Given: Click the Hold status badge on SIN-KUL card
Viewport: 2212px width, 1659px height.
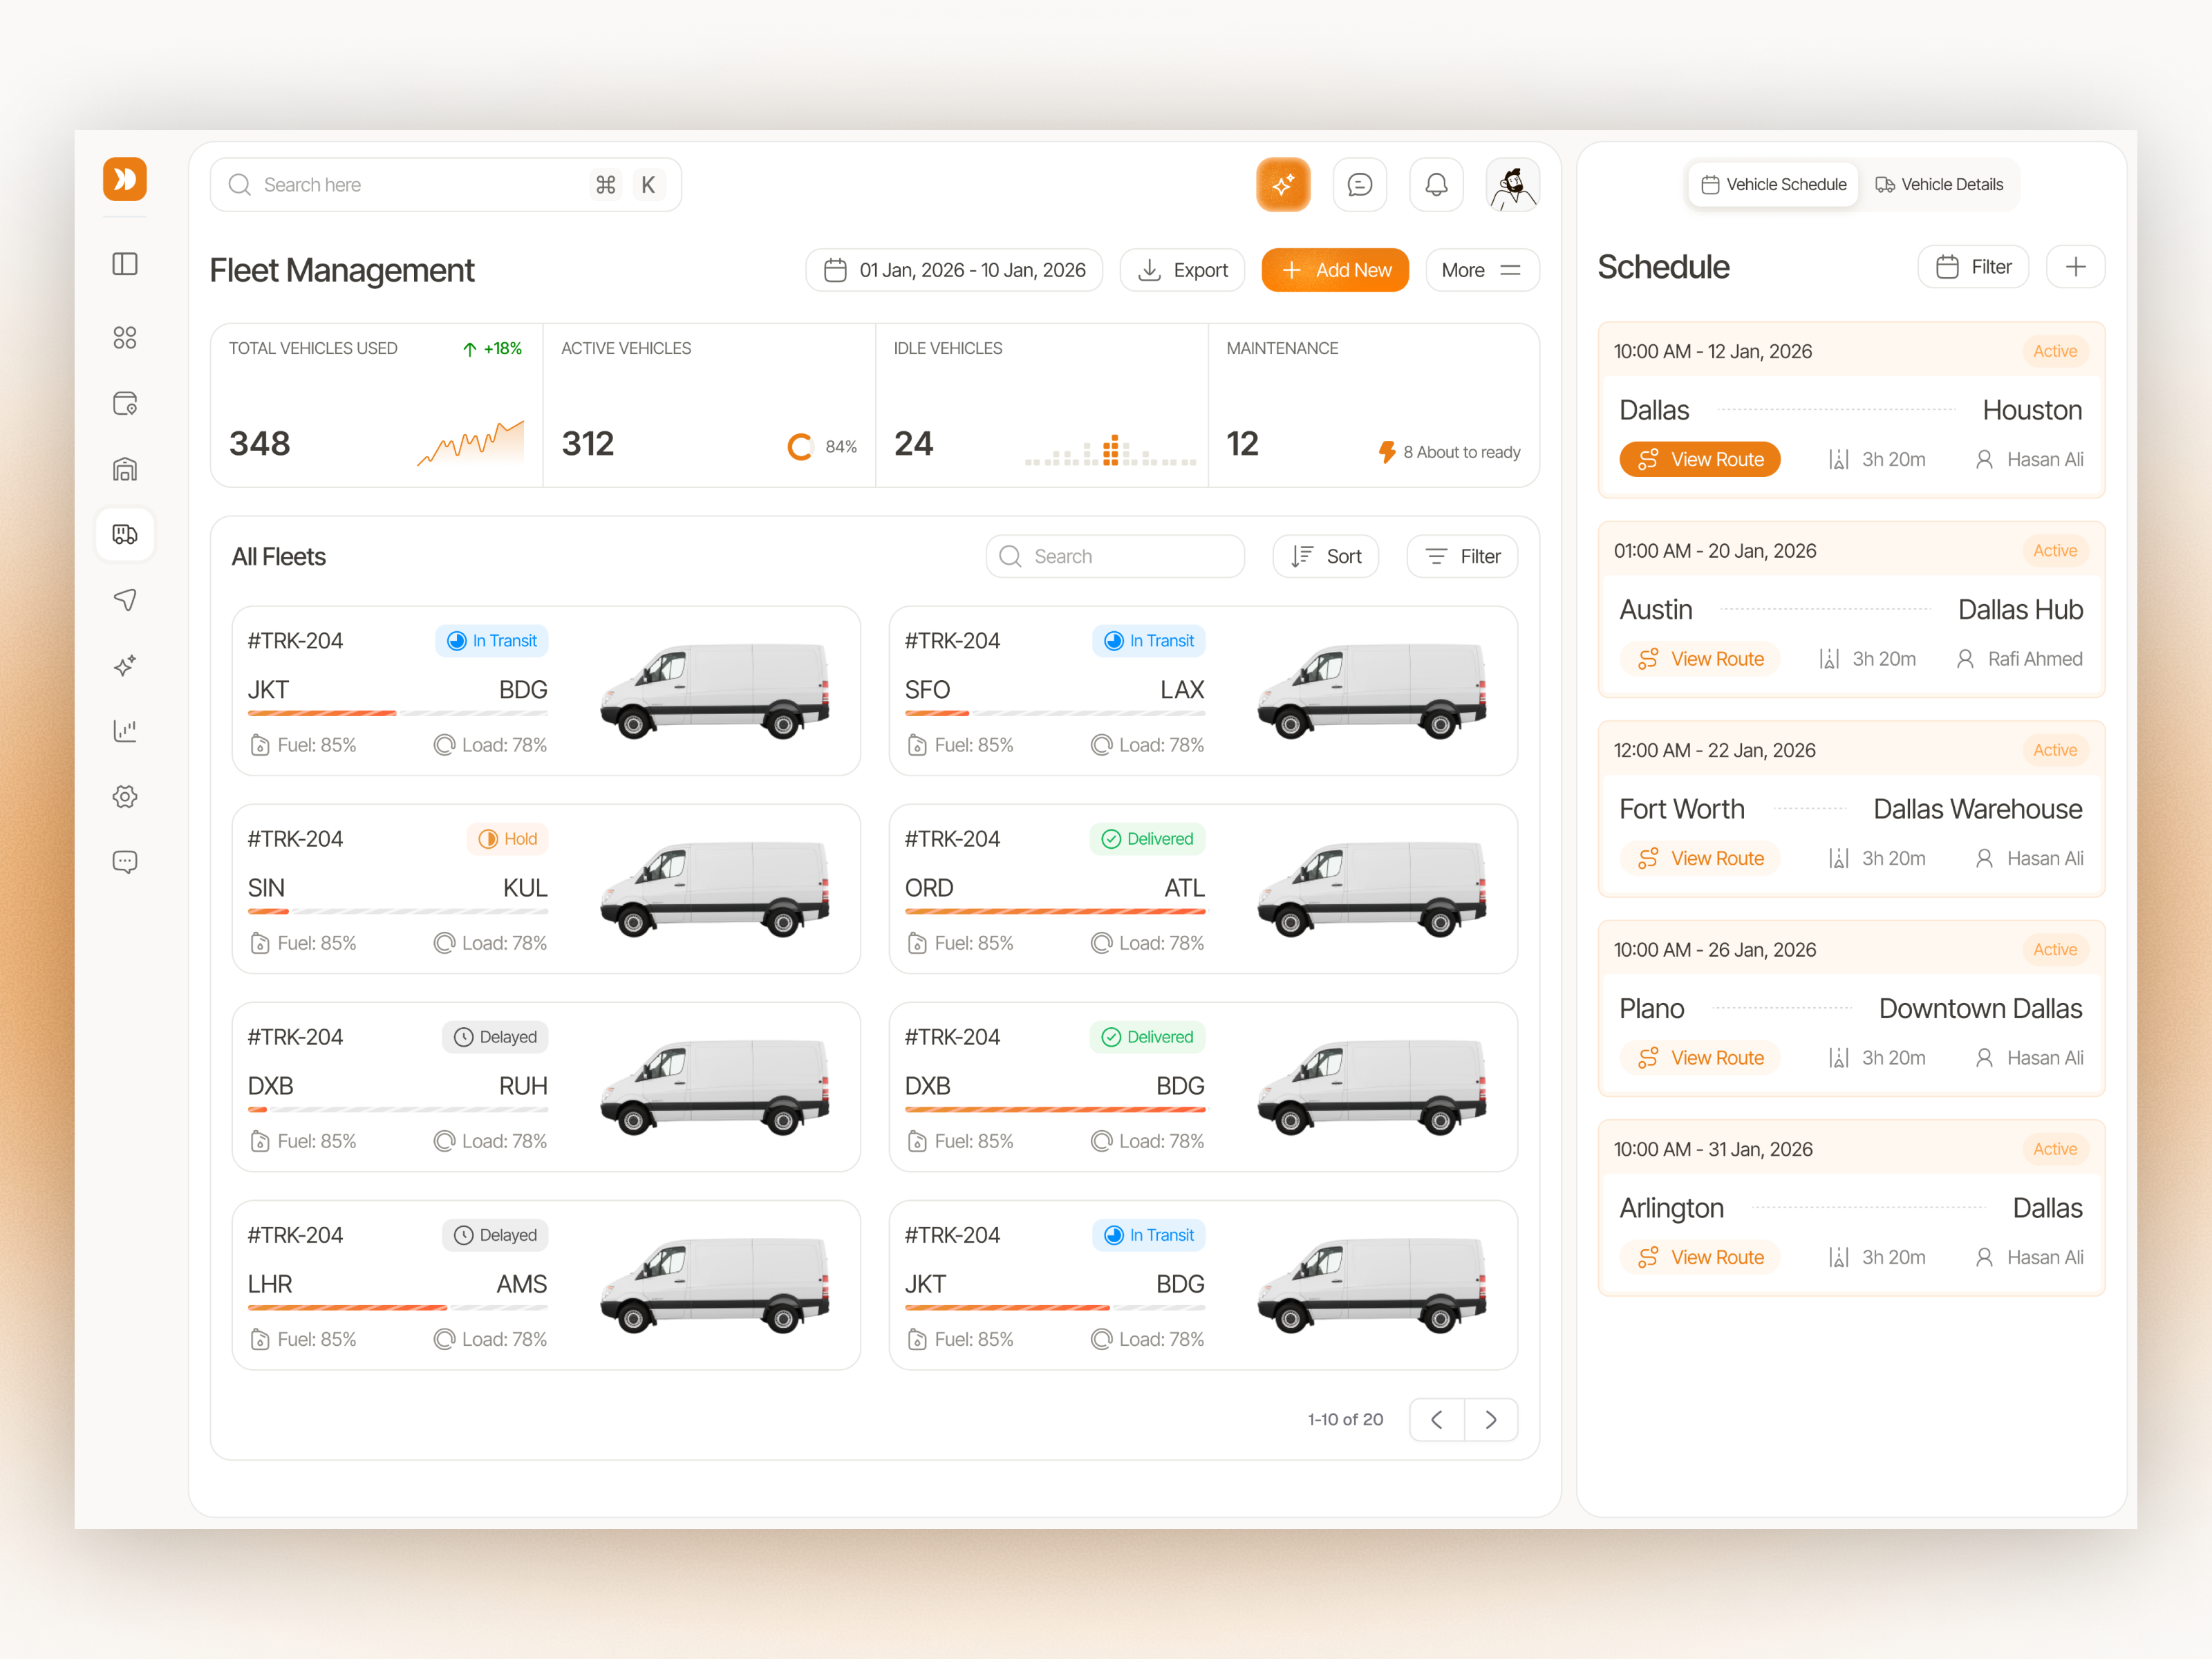Looking at the screenshot, I should (507, 839).
